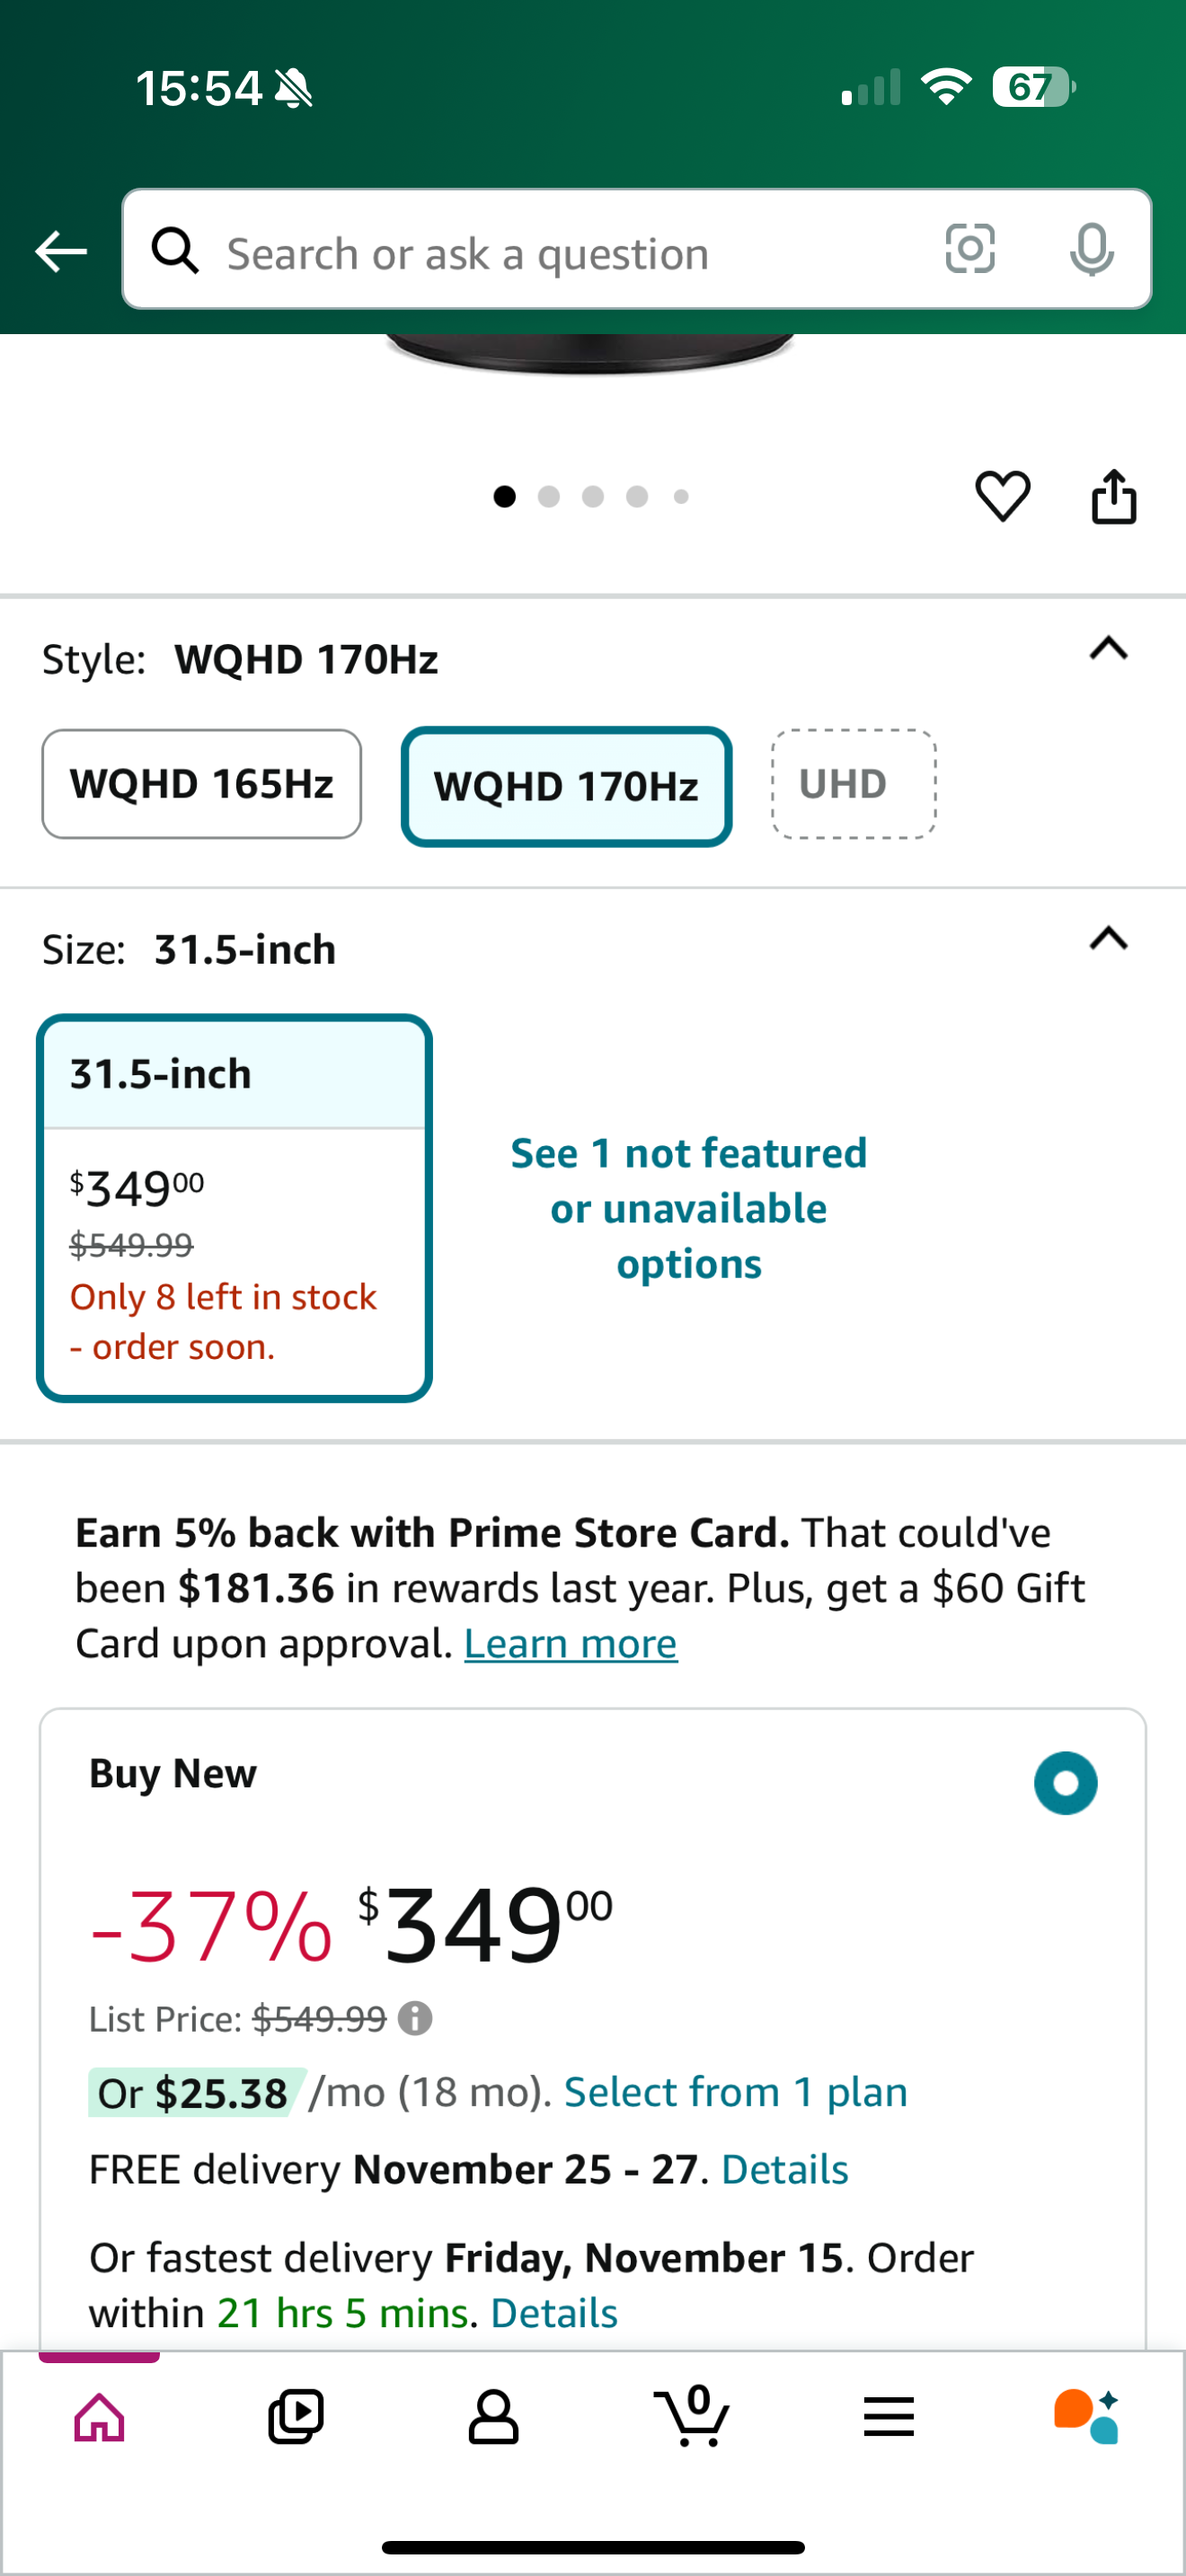The width and height of the screenshot is (1186, 2576).
Task: Tap the microphone voice search icon
Action: tap(1091, 249)
